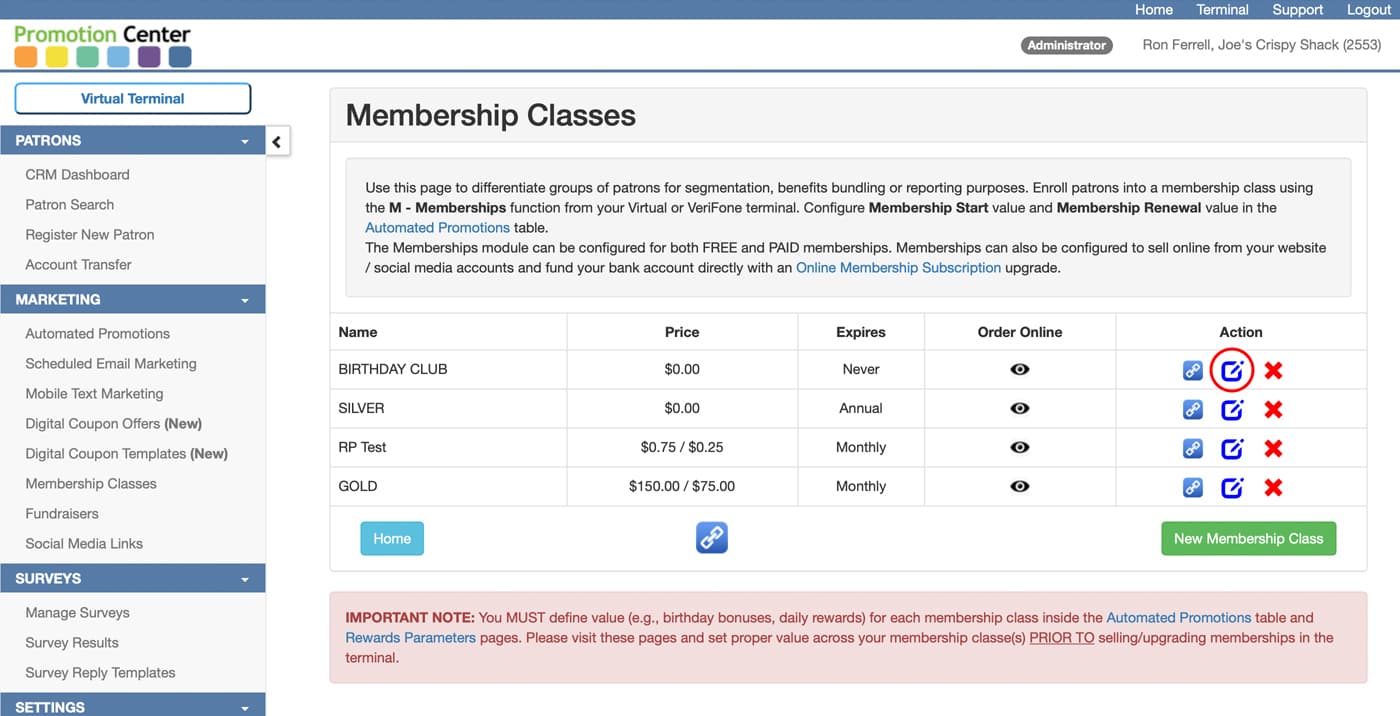Open Manage Surveys page
The image size is (1400, 716).
[77, 612]
